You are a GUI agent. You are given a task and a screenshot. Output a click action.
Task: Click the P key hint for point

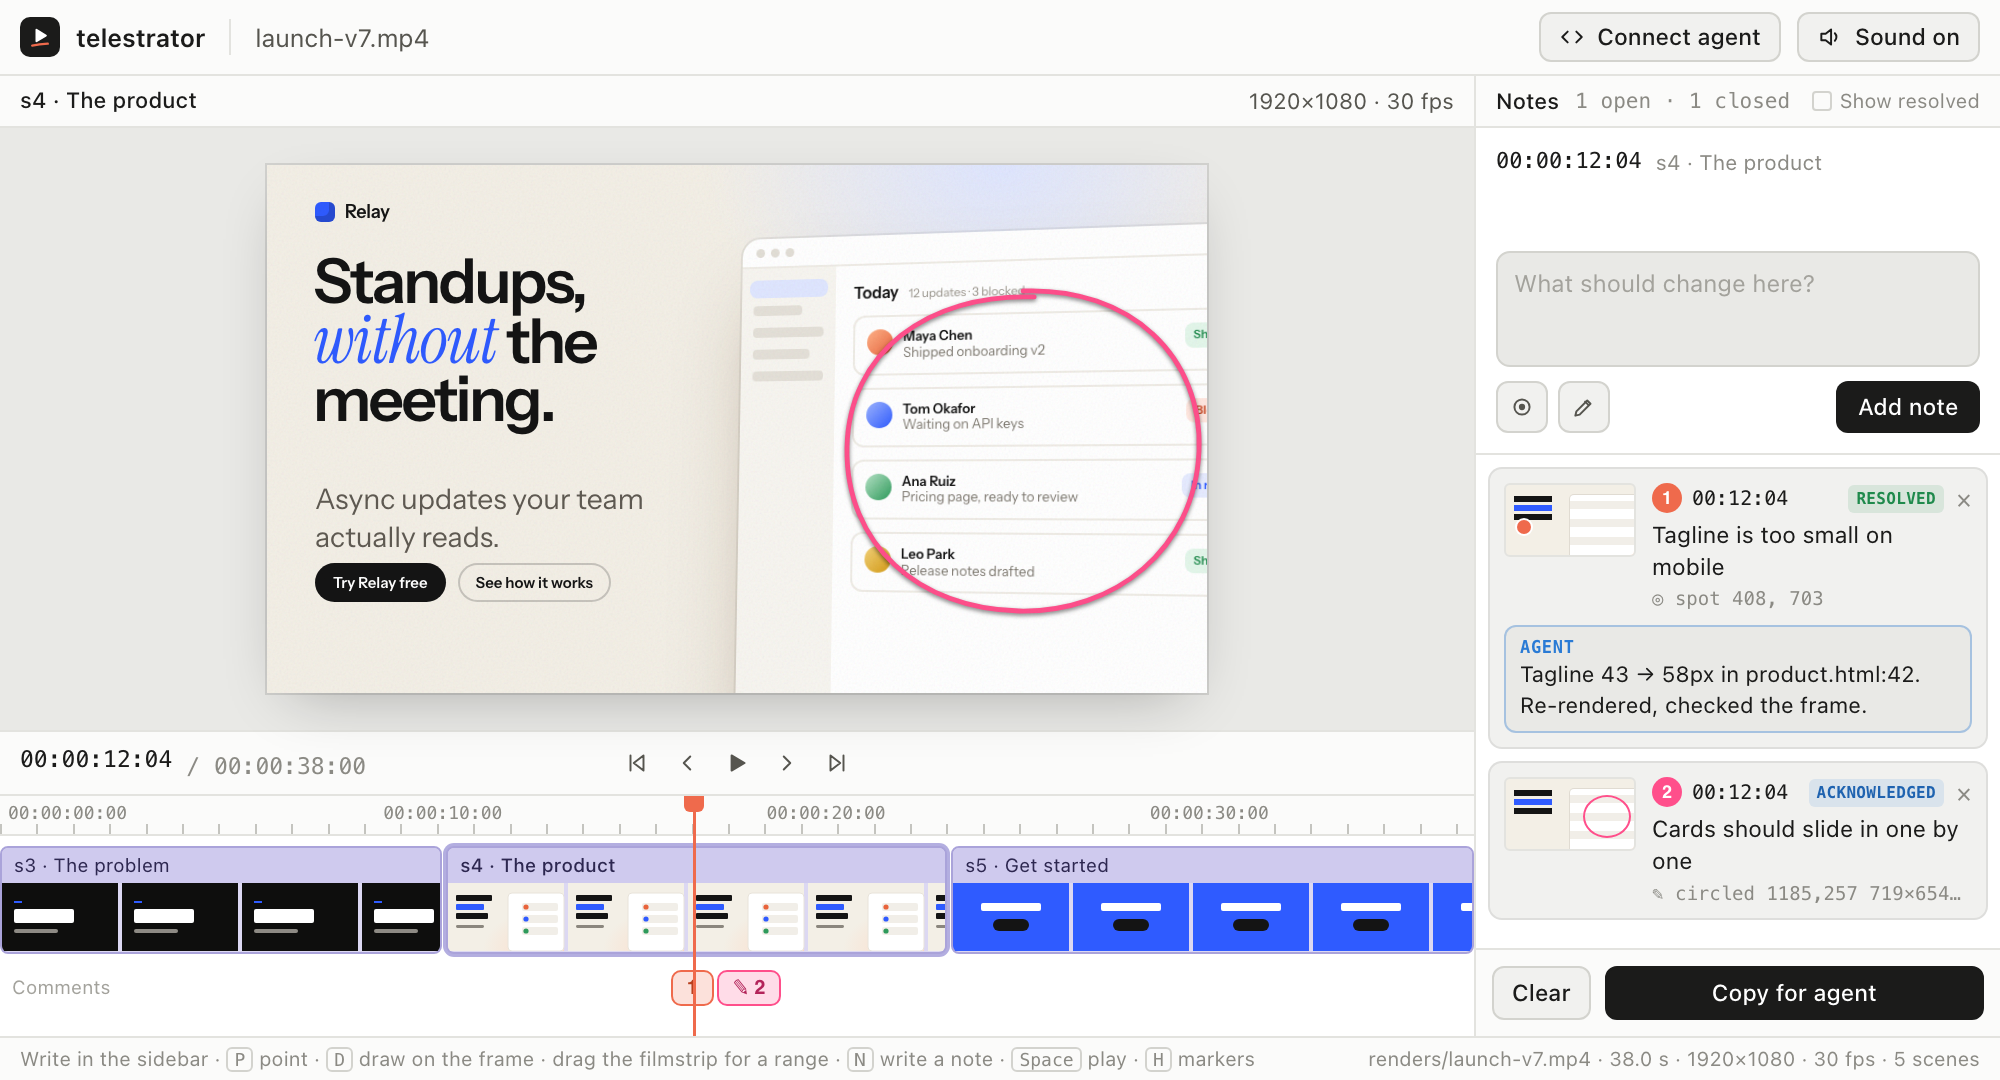[239, 1059]
